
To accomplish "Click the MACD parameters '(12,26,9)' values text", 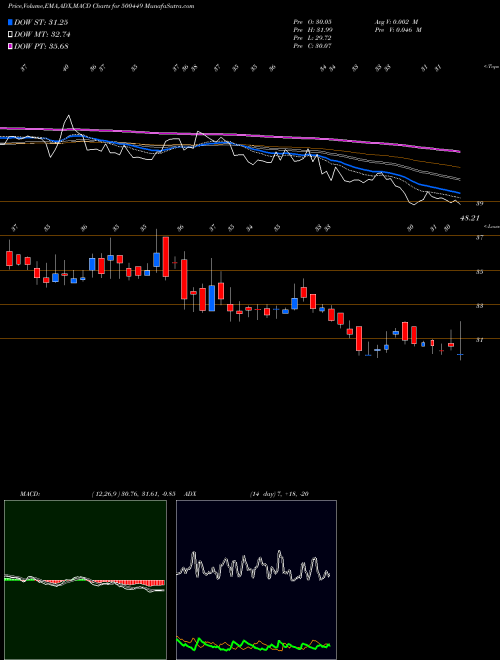I will tap(133, 494).
